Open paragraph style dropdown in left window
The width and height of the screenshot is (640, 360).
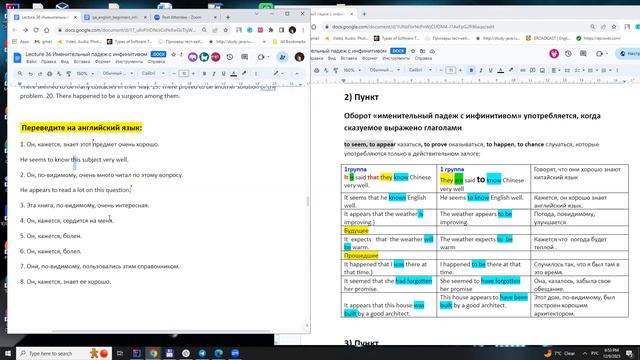[118, 73]
